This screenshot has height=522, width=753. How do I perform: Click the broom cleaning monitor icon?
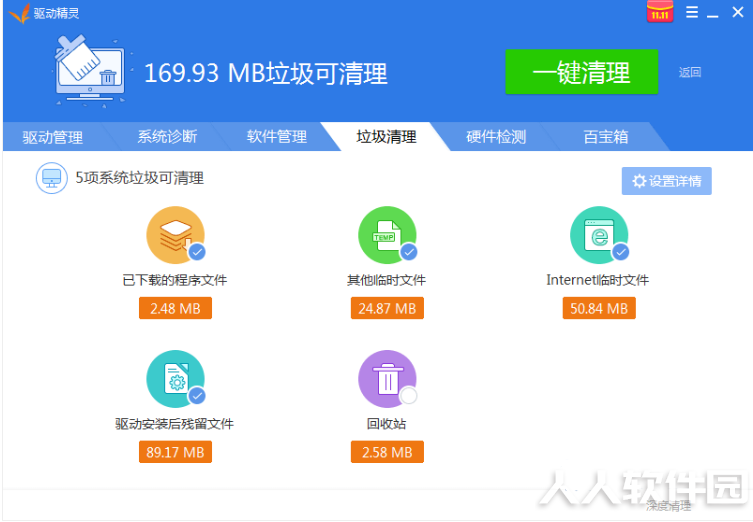click(x=90, y=71)
